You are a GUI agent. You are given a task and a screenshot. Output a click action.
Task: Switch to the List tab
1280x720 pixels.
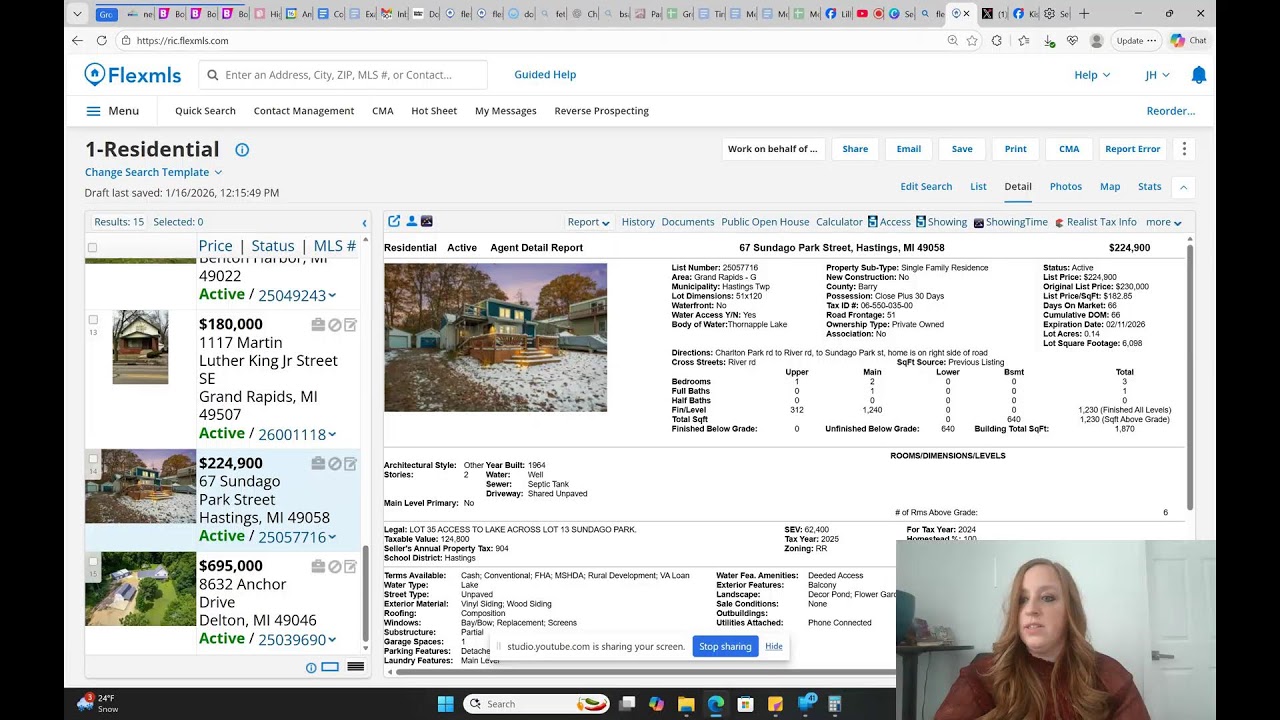point(978,187)
